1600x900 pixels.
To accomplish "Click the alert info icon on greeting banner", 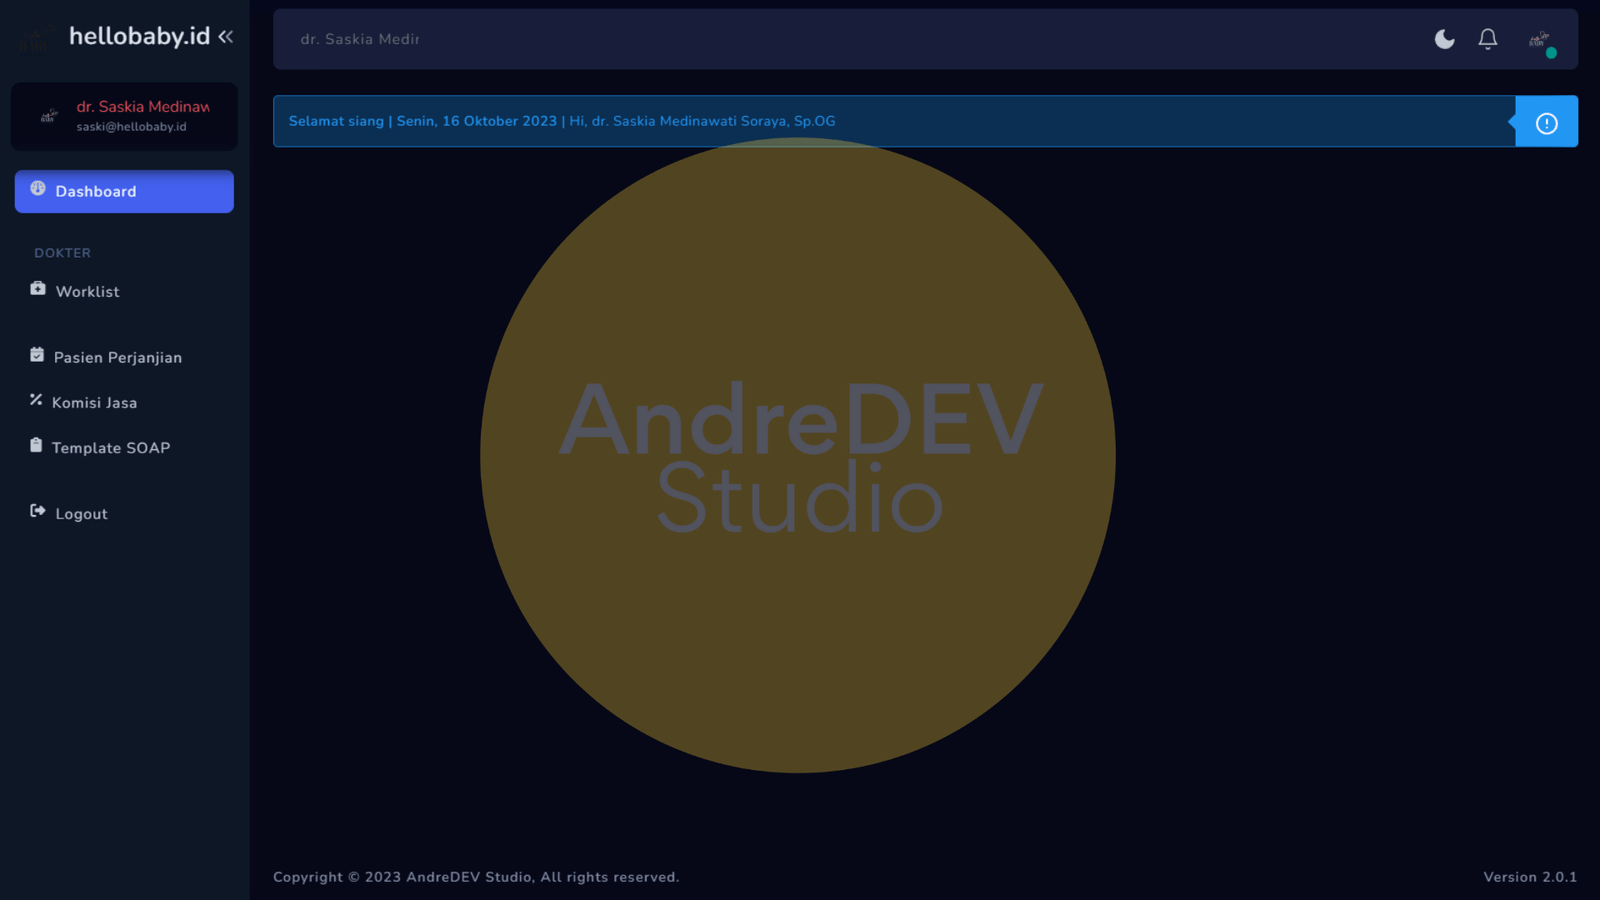I will (1546, 122).
